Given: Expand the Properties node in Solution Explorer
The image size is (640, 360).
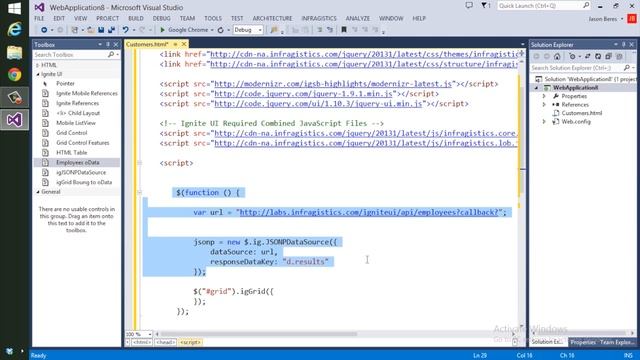Looking at the screenshot, I should [544, 96].
